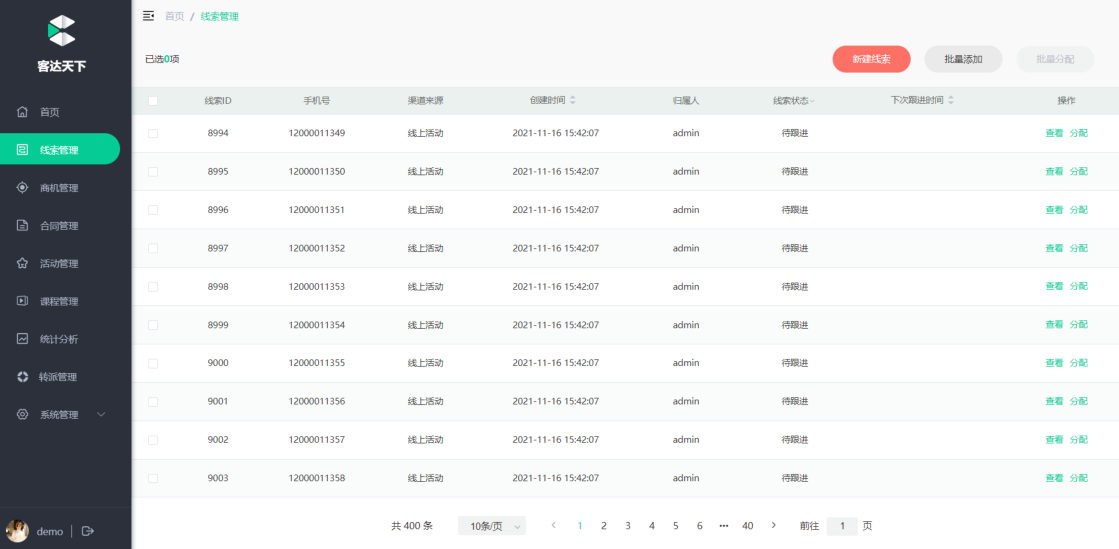
Task: Open the 10条/页 page size dropdown
Action: pyautogui.click(x=492, y=526)
